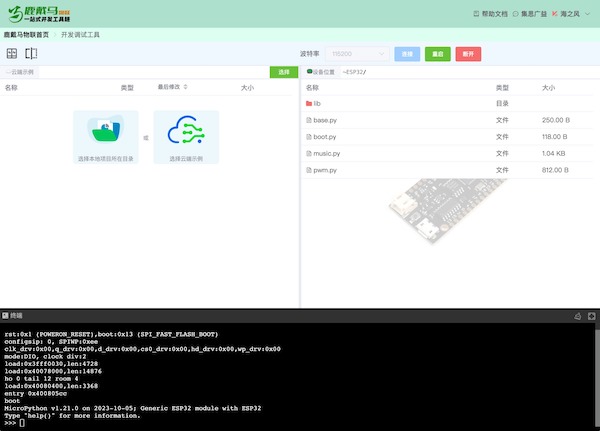Sort by 最后修改 column arrow

[x=186, y=88]
